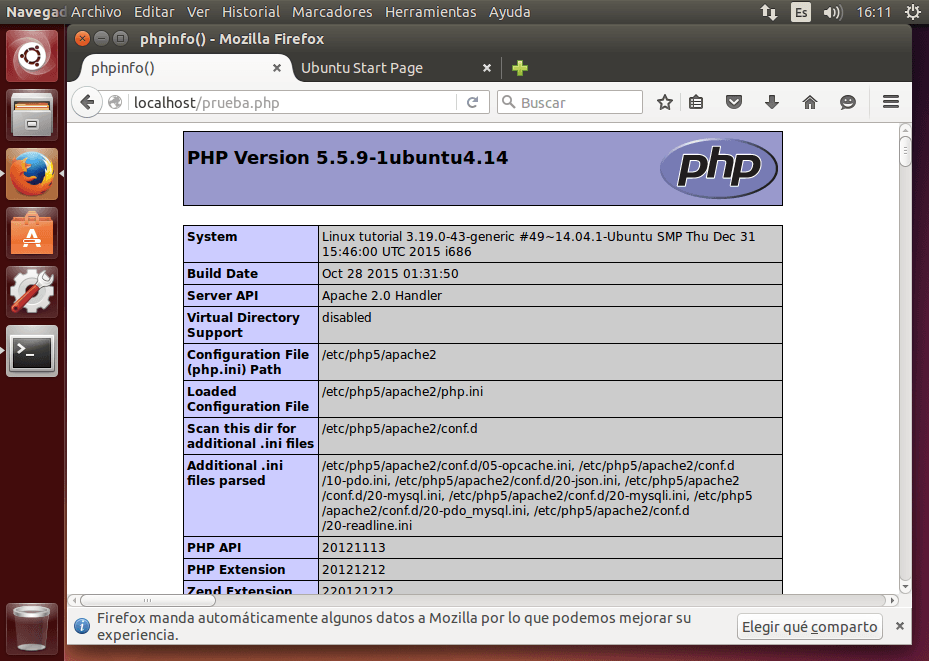Click the Server API row label
This screenshot has width=929, height=661.
223,296
